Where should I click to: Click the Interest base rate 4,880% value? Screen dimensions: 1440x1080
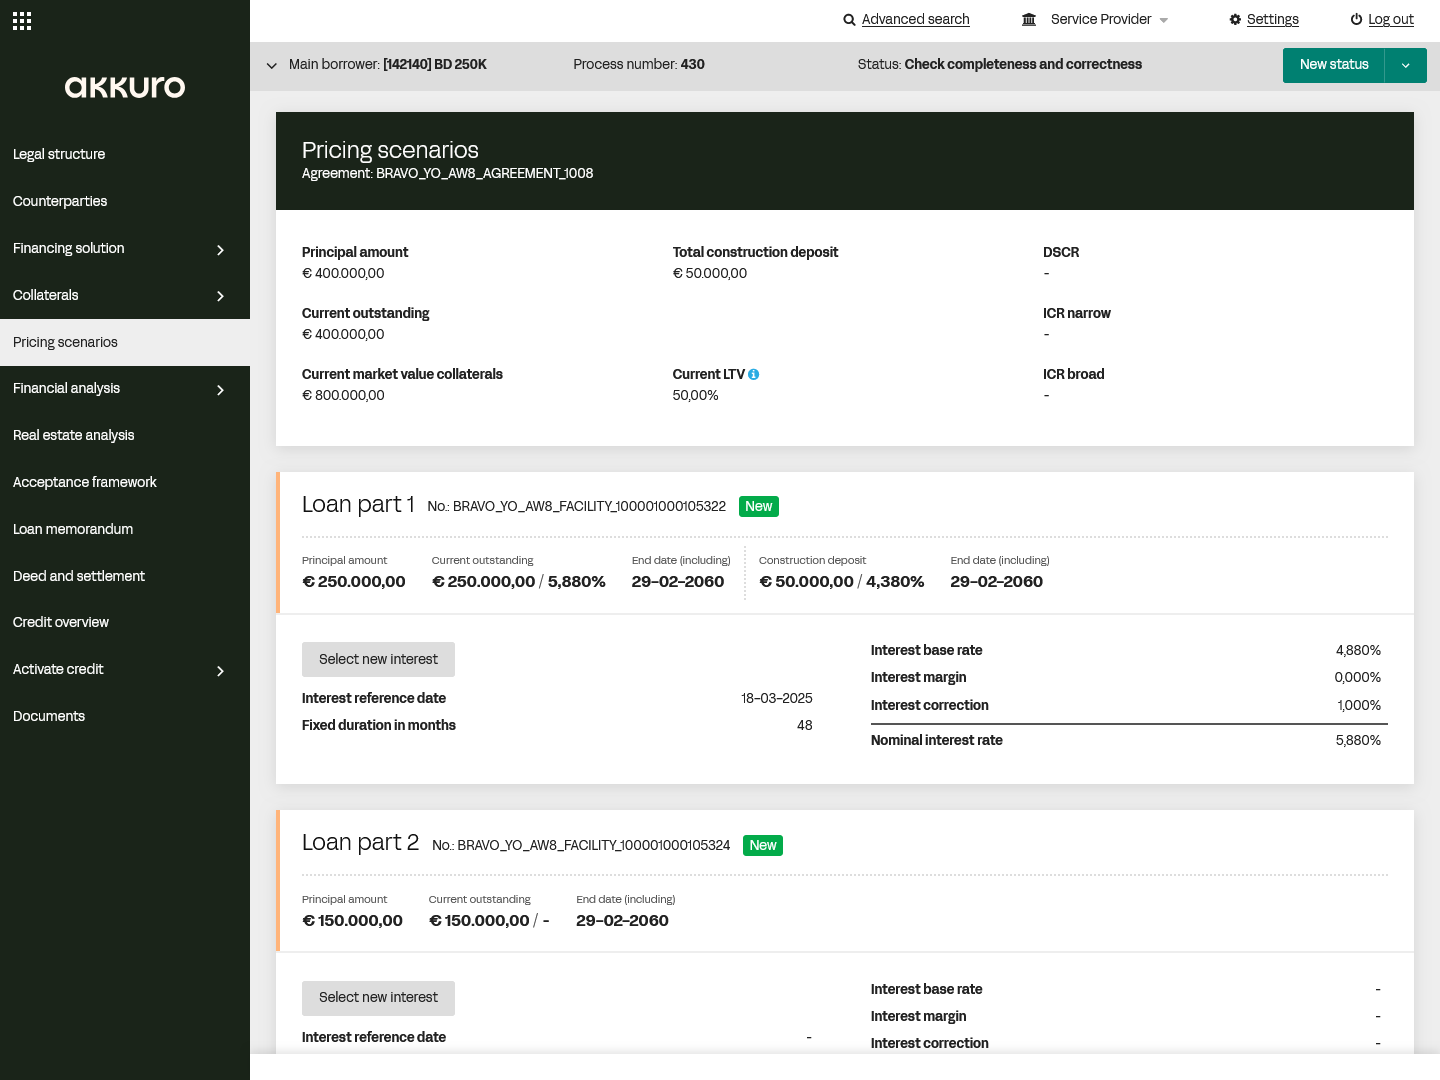pyautogui.click(x=1358, y=650)
